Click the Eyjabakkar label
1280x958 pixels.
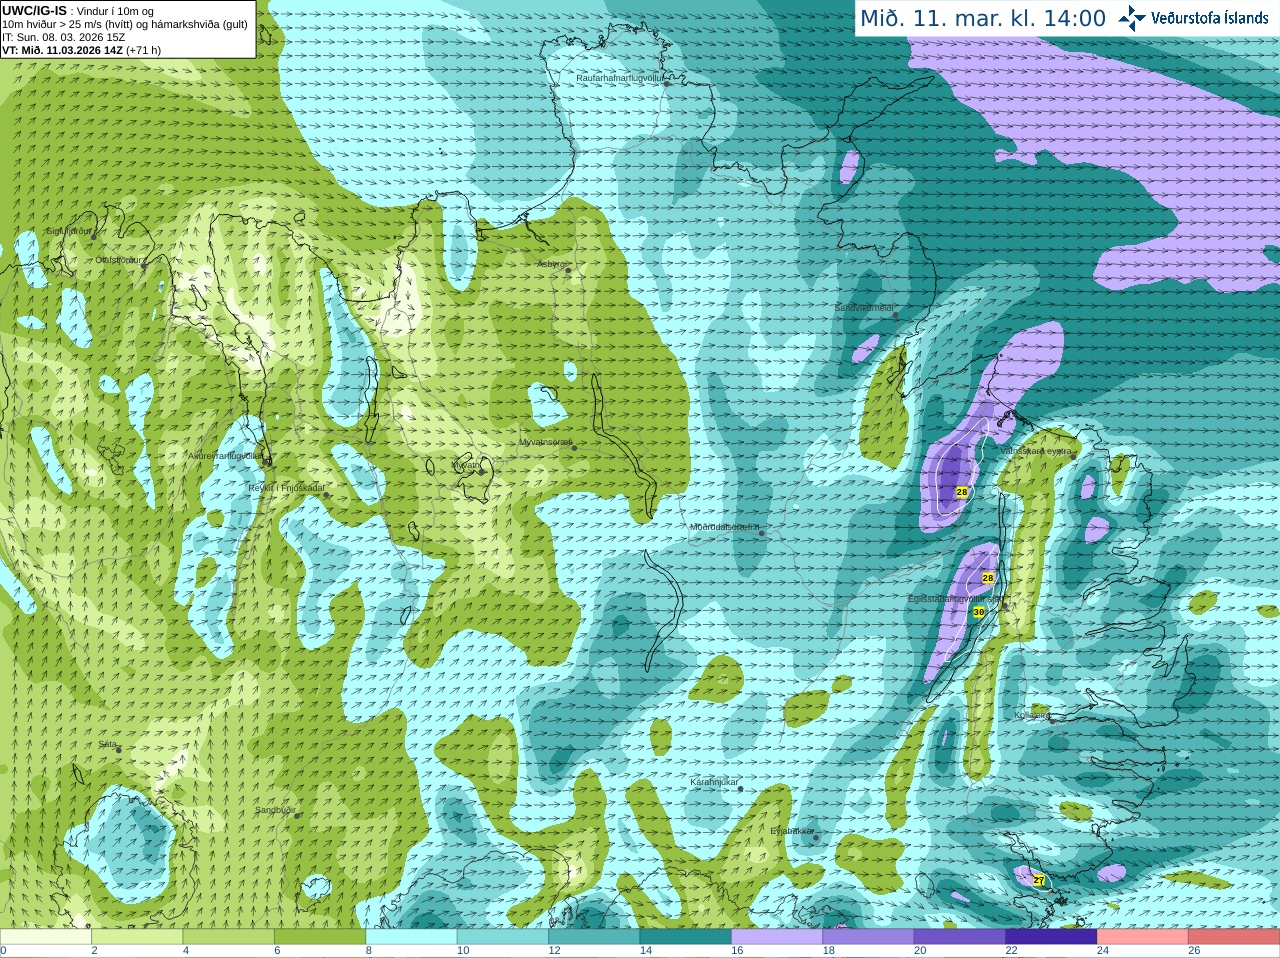click(792, 830)
